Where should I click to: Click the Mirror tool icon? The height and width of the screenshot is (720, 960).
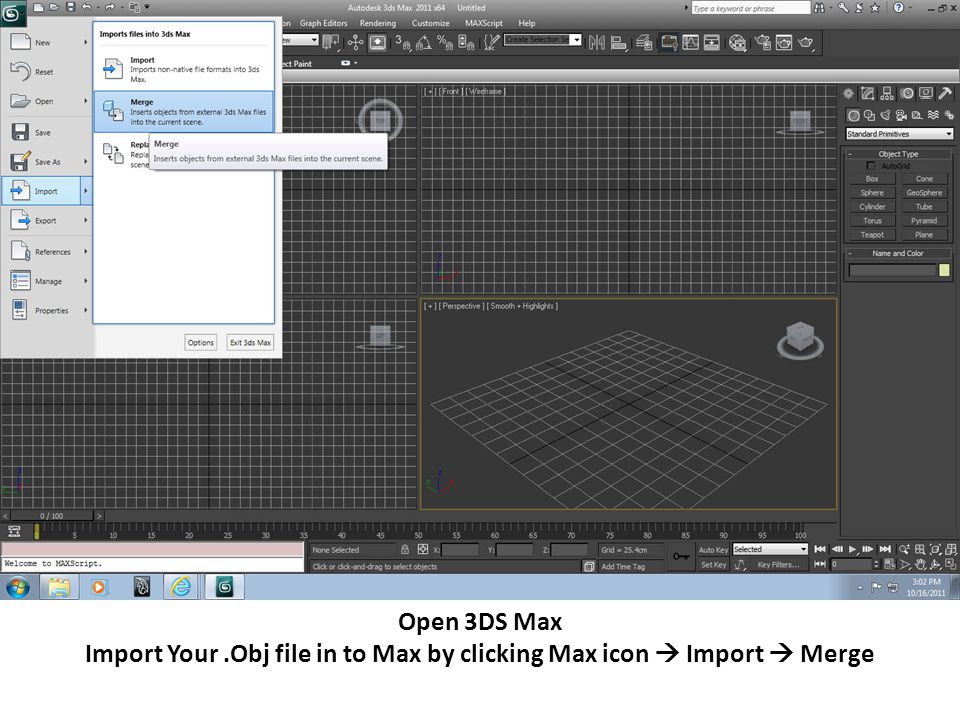[x=596, y=42]
